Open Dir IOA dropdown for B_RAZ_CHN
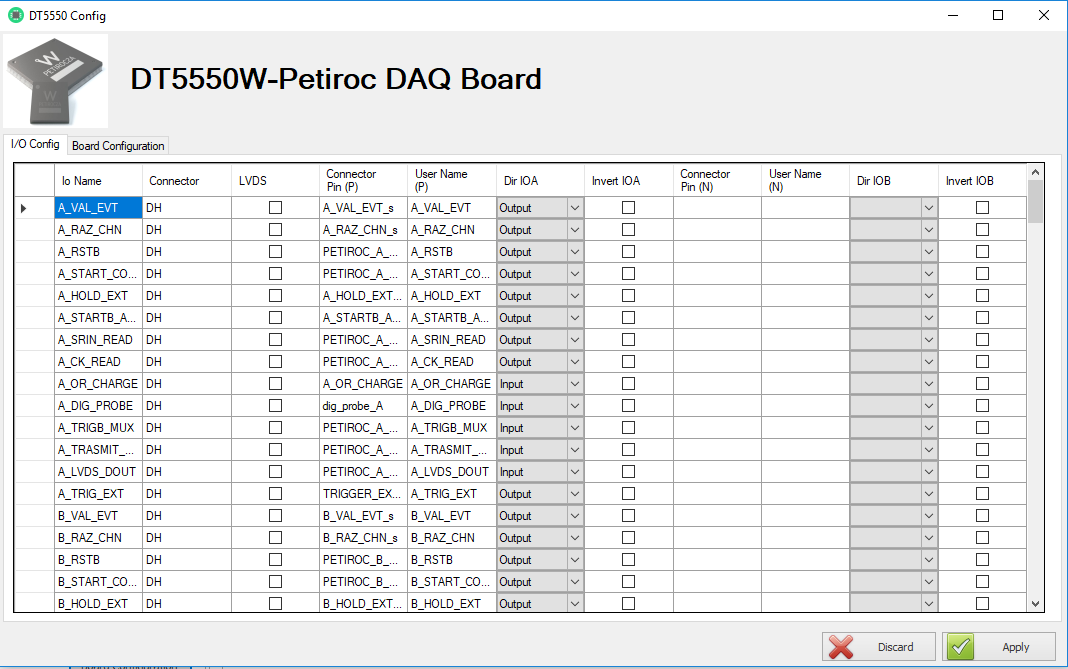Image resolution: width=1068 pixels, height=669 pixels. point(575,538)
